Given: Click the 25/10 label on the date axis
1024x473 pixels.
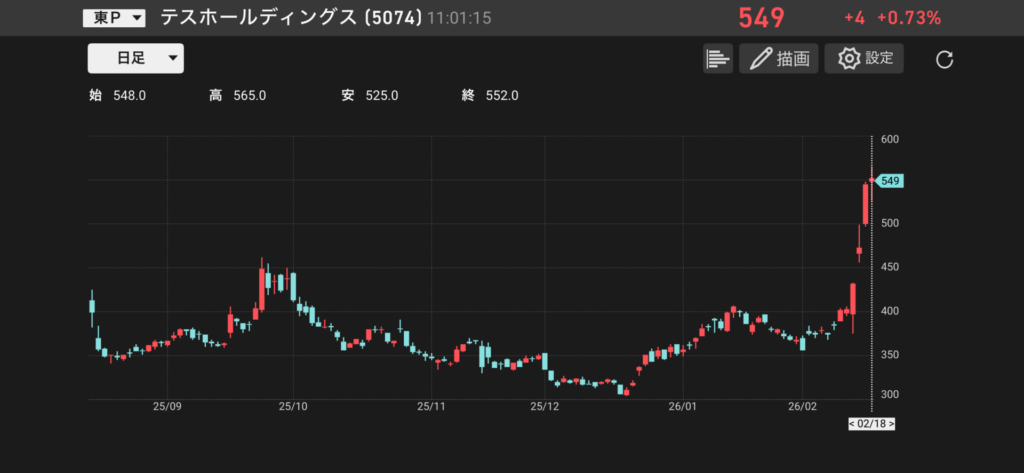Looking at the screenshot, I should coord(293,407).
